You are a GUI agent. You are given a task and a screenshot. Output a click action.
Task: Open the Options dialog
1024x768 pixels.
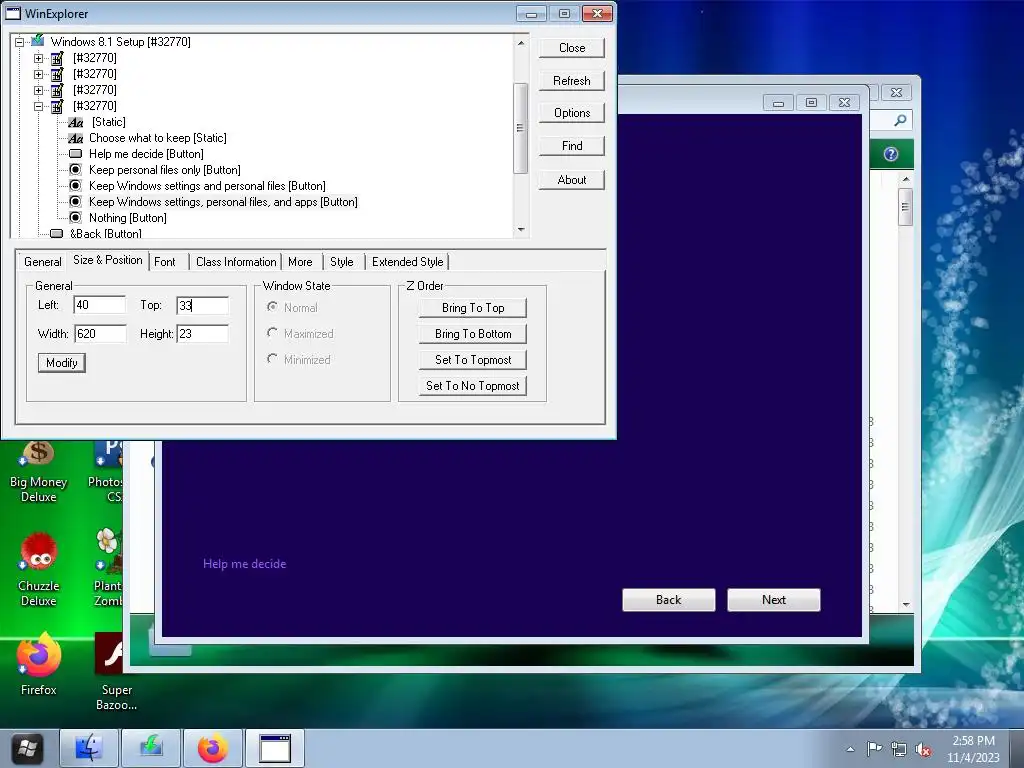click(x=571, y=113)
